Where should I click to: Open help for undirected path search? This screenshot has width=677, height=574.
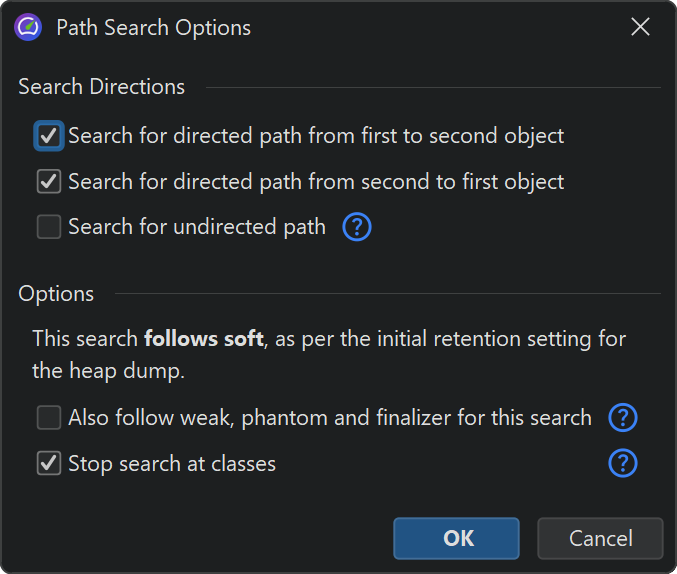(357, 227)
